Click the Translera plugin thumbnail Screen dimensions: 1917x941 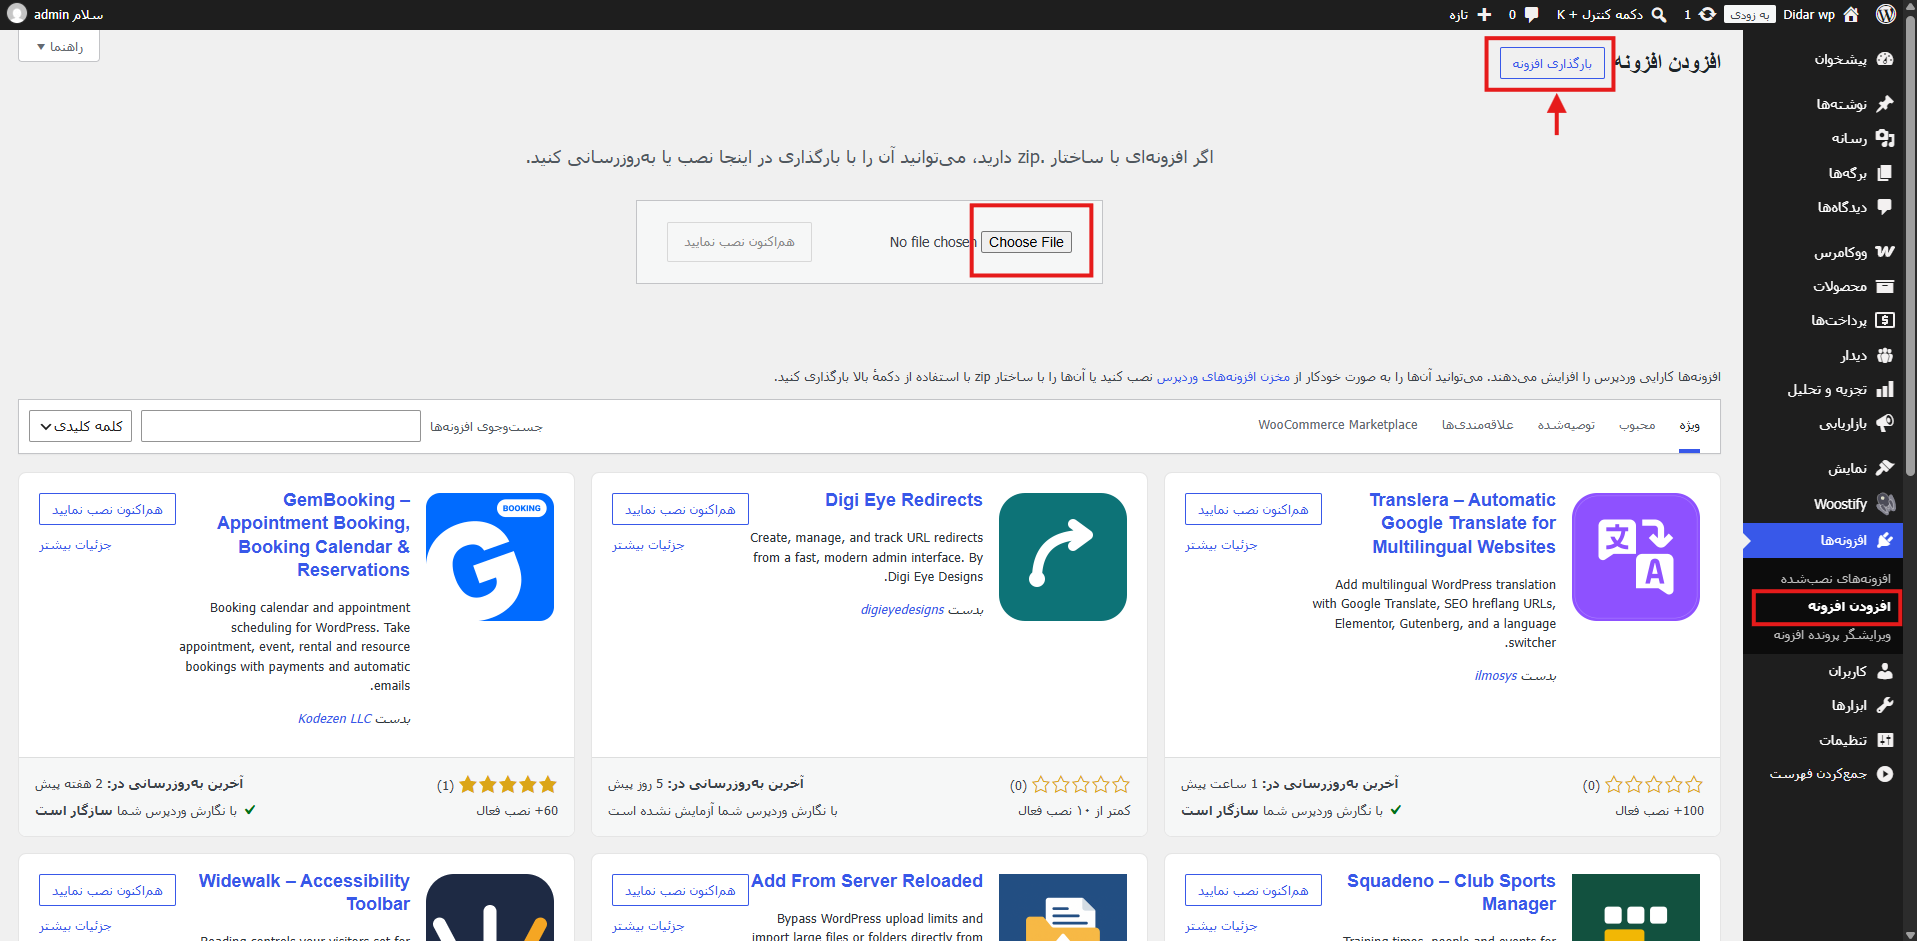click(1635, 557)
